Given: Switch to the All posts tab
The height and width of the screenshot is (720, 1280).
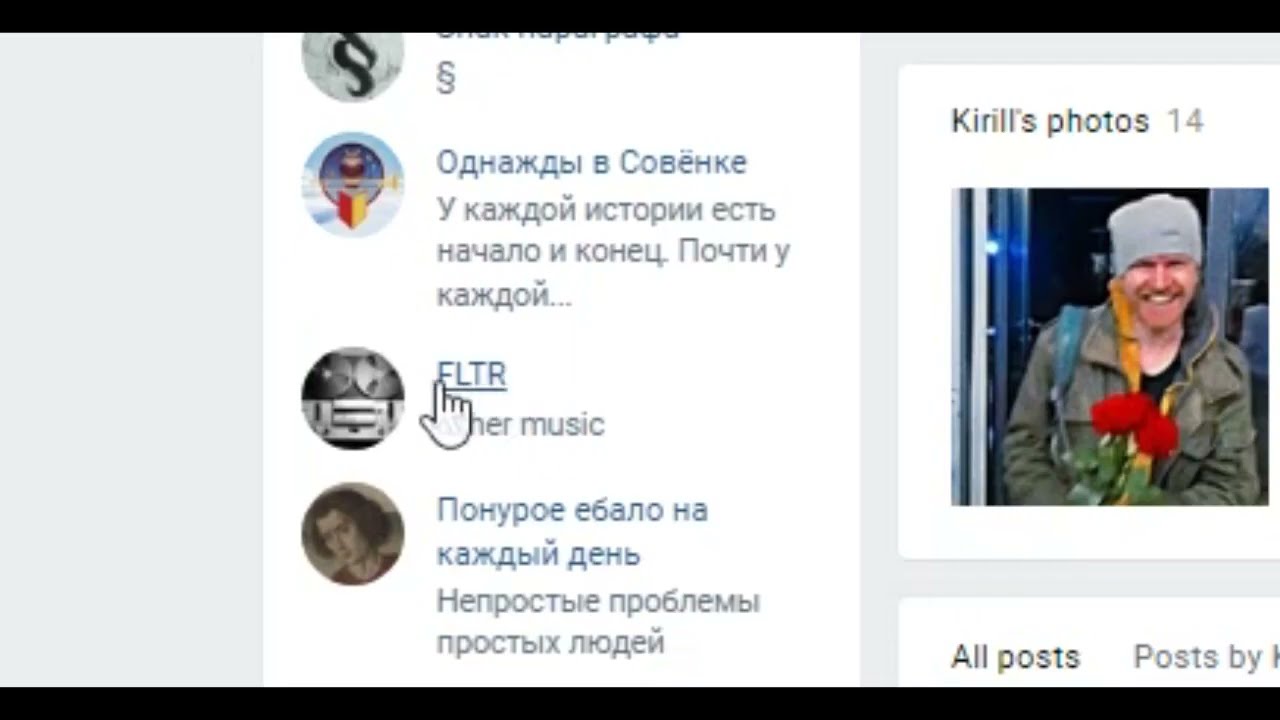Looking at the screenshot, I should point(1015,657).
